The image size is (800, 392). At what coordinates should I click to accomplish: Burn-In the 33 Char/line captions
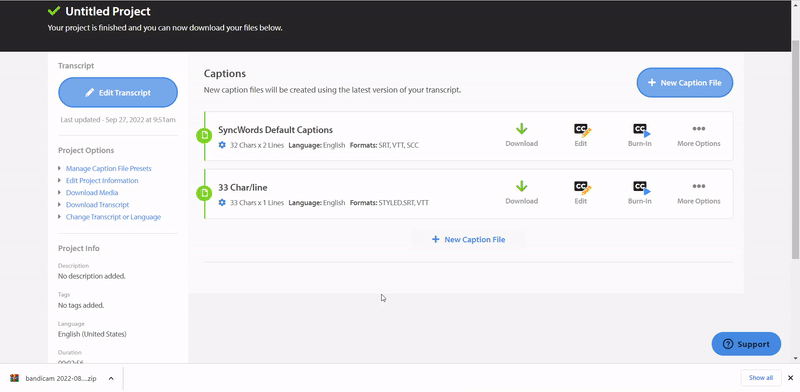click(640, 193)
